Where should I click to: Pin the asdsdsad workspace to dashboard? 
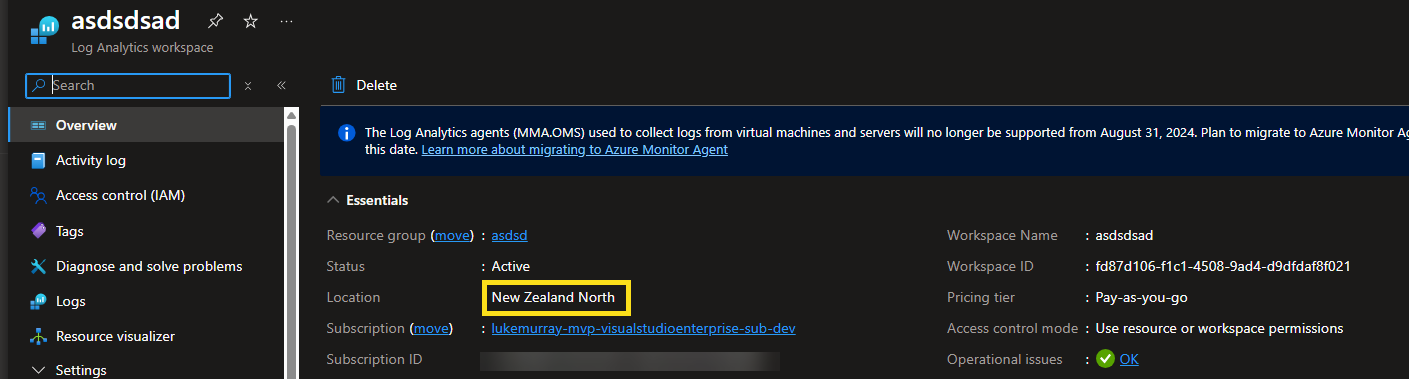[215, 21]
